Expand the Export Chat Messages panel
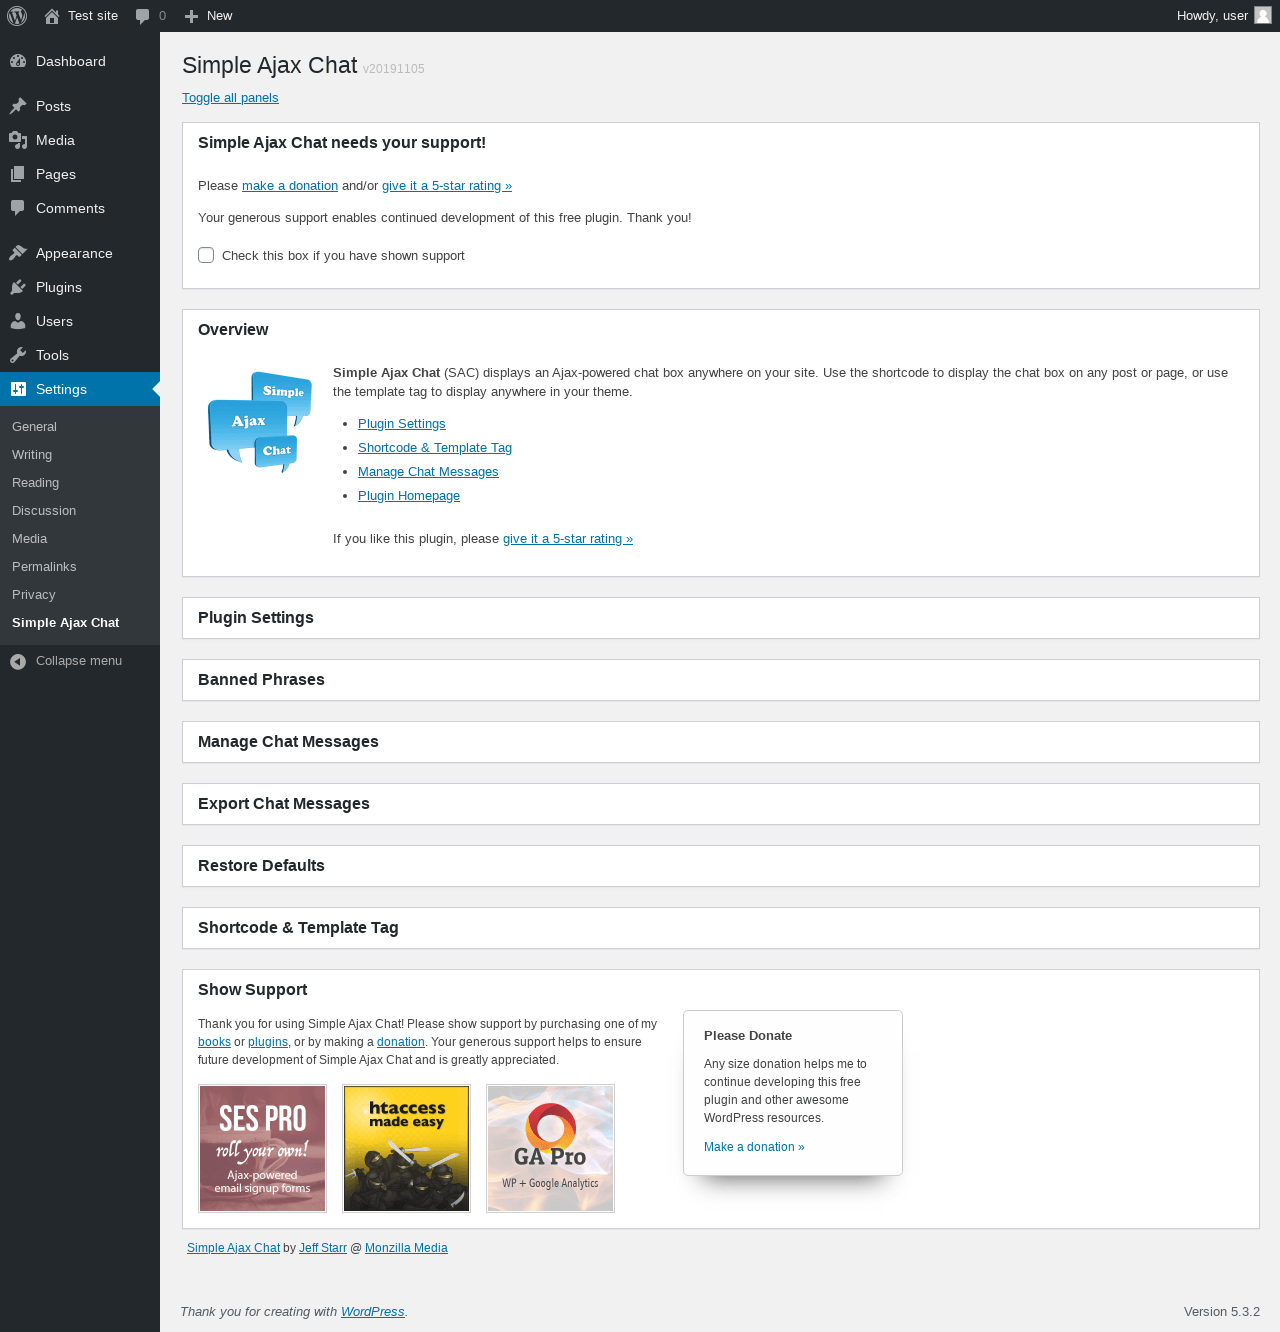 point(721,804)
